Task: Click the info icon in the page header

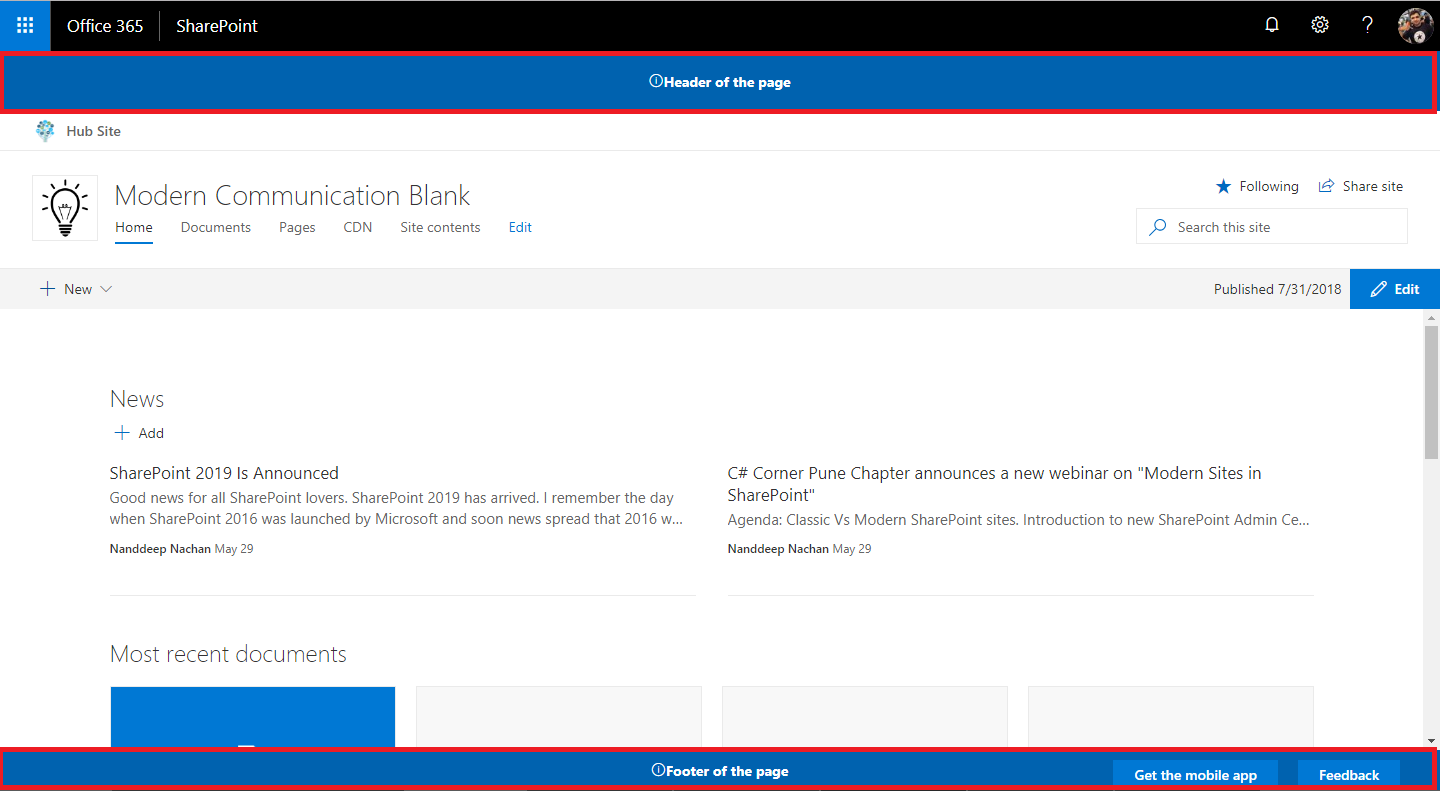Action: (x=656, y=82)
